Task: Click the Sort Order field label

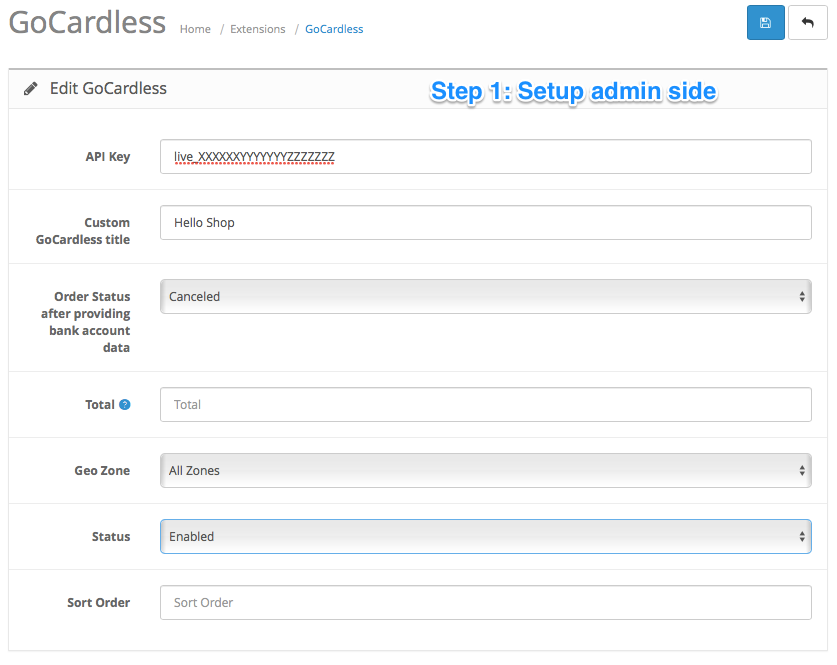Action: pyautogui.click(x=99, y=603)
